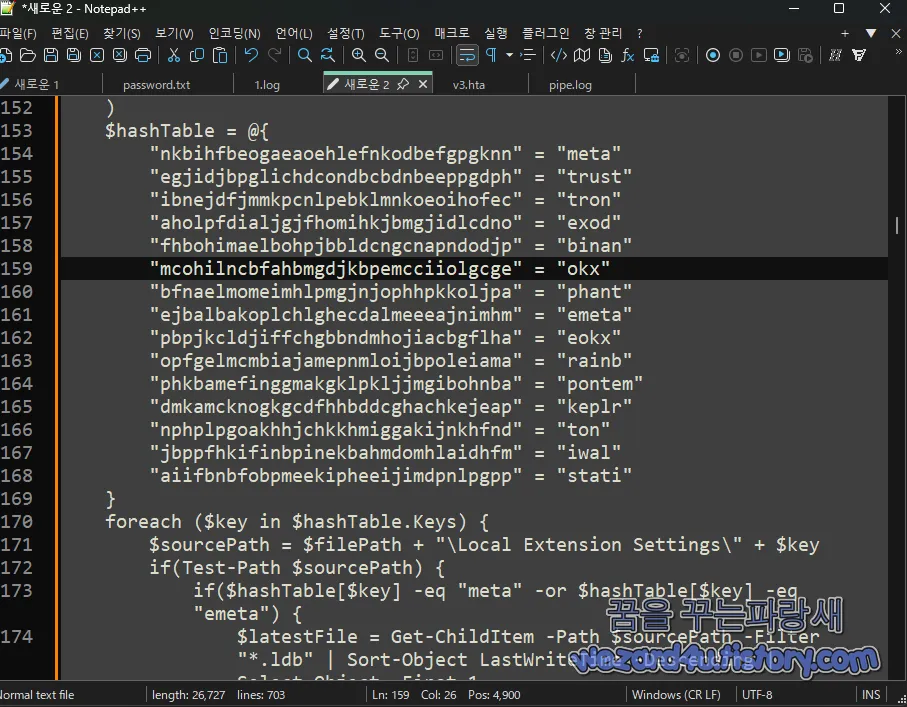Switch to the v3.hta tab
This screenshot has height=707, width=907.
pyautogui.click(x=469, y=84)
